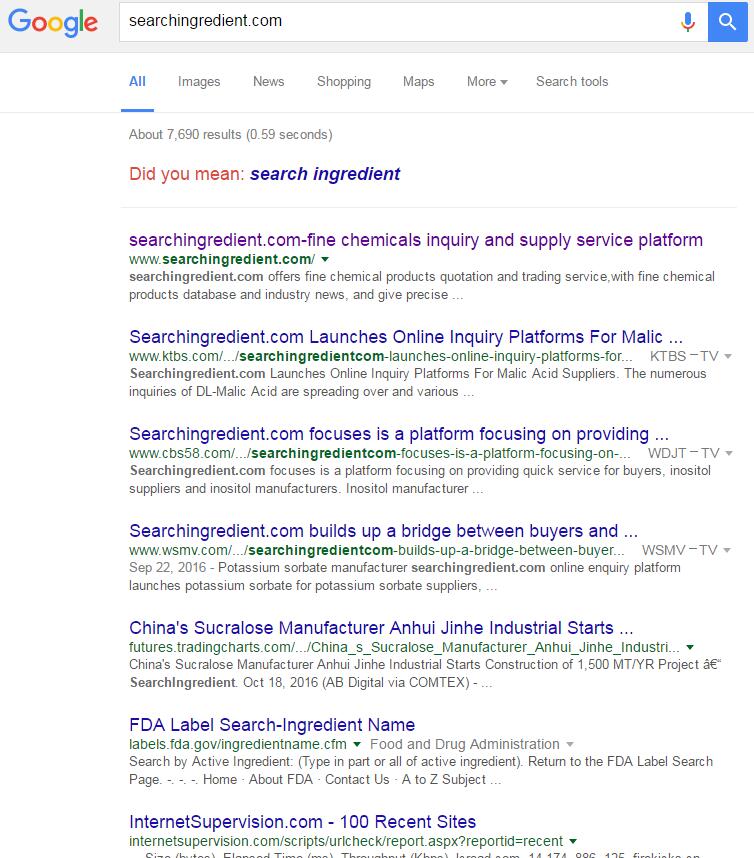Screen dimensions: 754x858
Task: Click 'About 7,690 results' stats text
Action: click(x=230, y=135)
